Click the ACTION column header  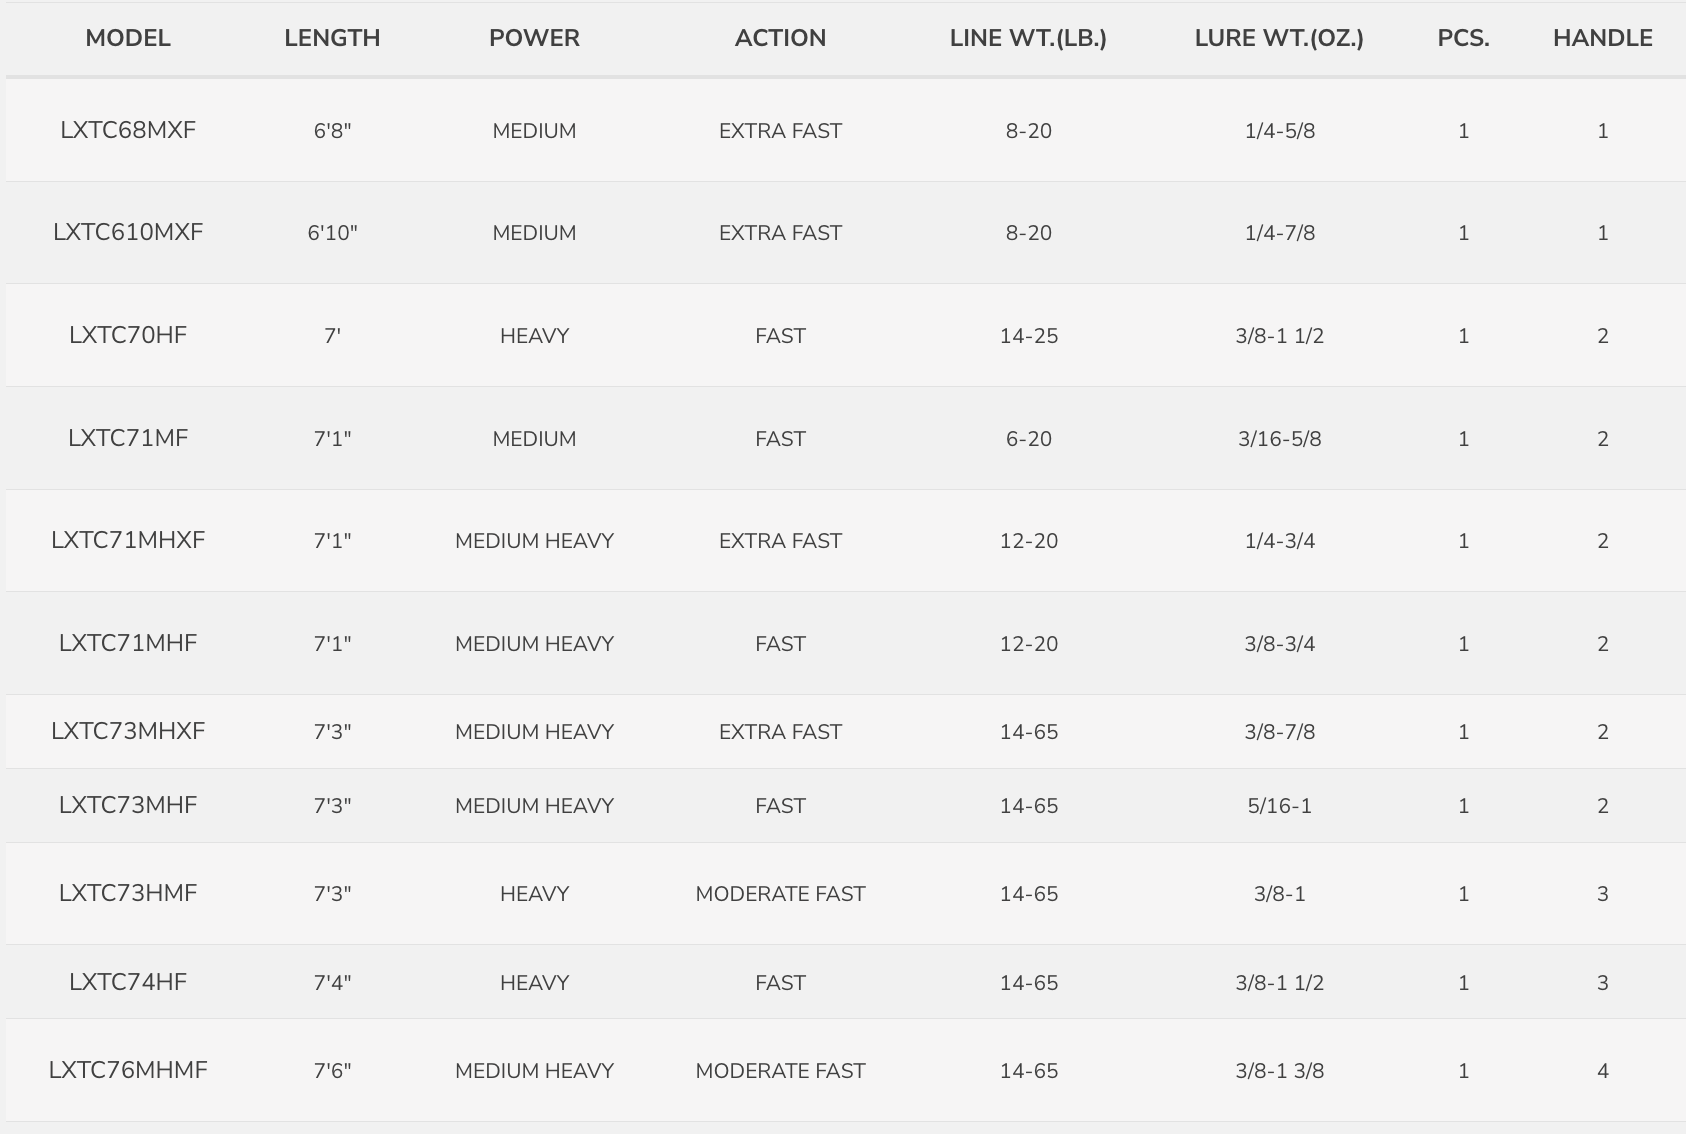[x=780, y=38]
